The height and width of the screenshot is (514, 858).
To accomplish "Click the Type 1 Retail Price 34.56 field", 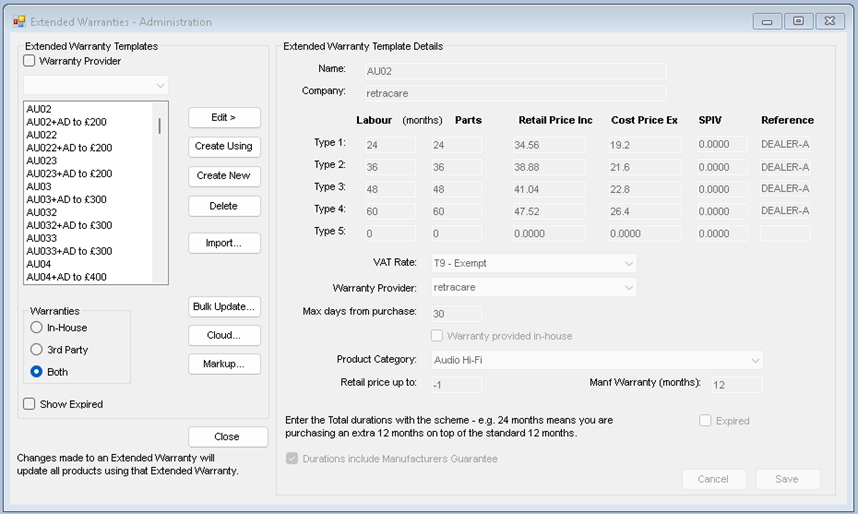I will 549,145.
